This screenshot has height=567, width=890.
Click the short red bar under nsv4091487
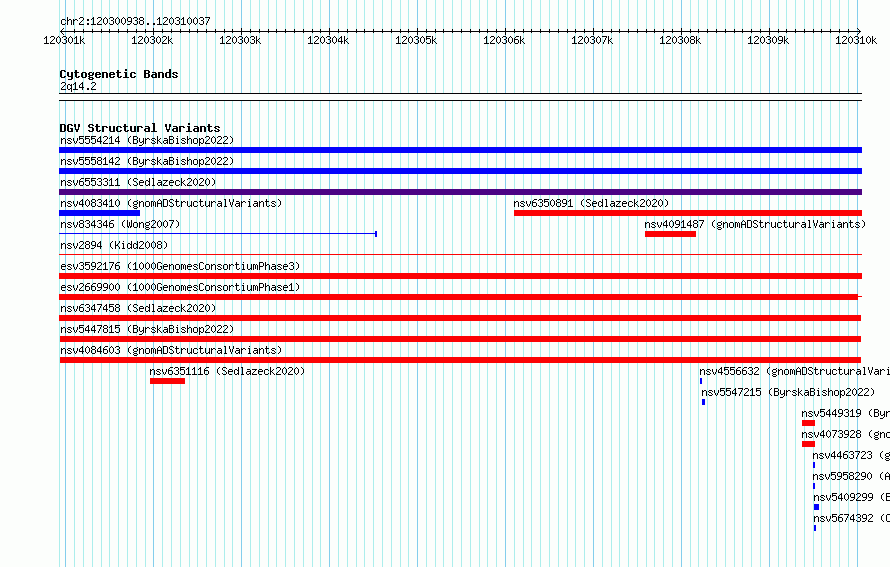coord(670,234)
